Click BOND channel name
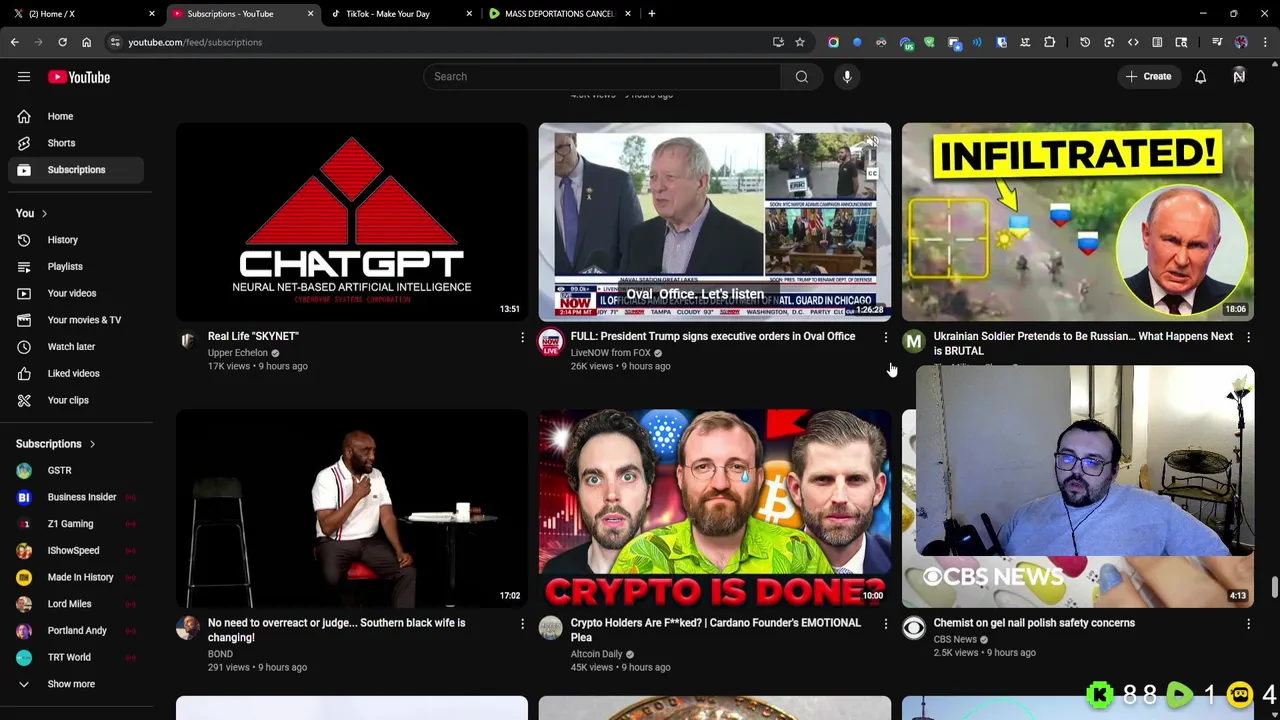 pos(220,654)
